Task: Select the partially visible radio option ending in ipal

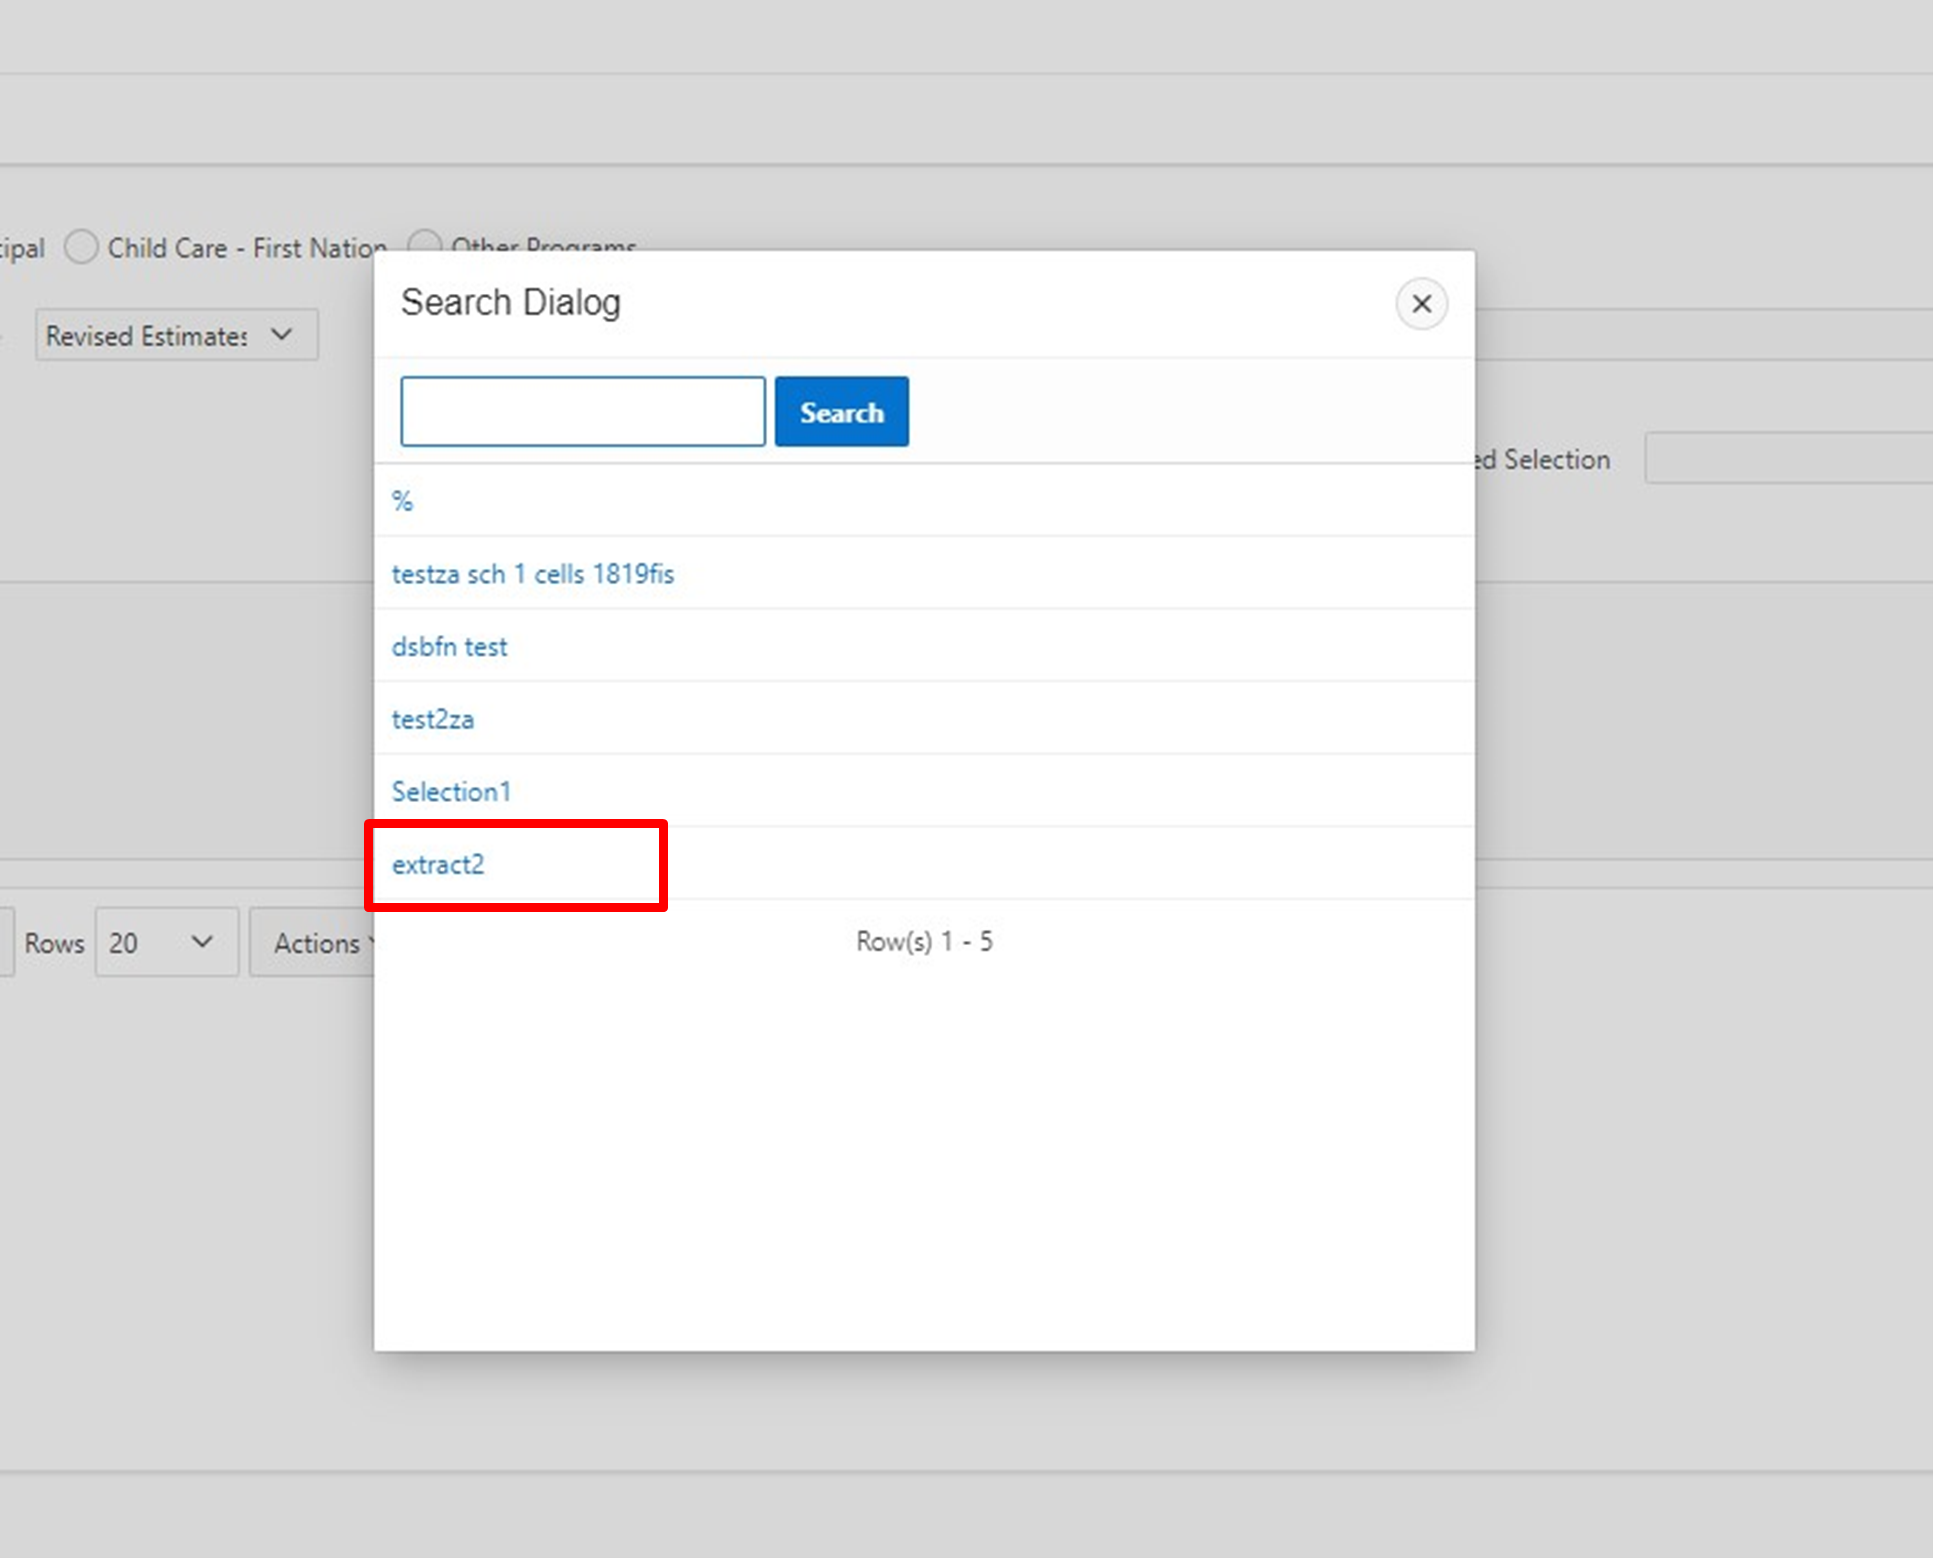Action: click(x=22, y=248)
